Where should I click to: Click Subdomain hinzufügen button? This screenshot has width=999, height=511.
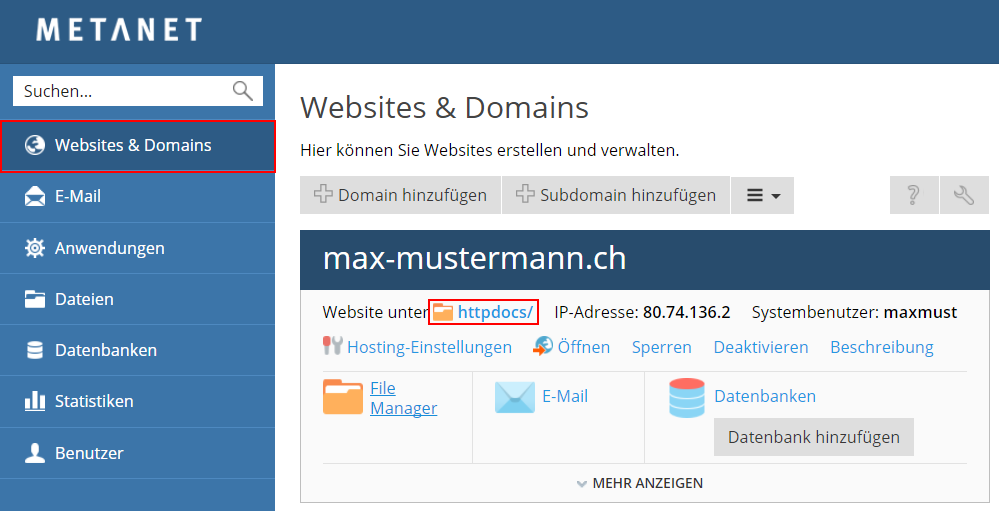point(616,195)
